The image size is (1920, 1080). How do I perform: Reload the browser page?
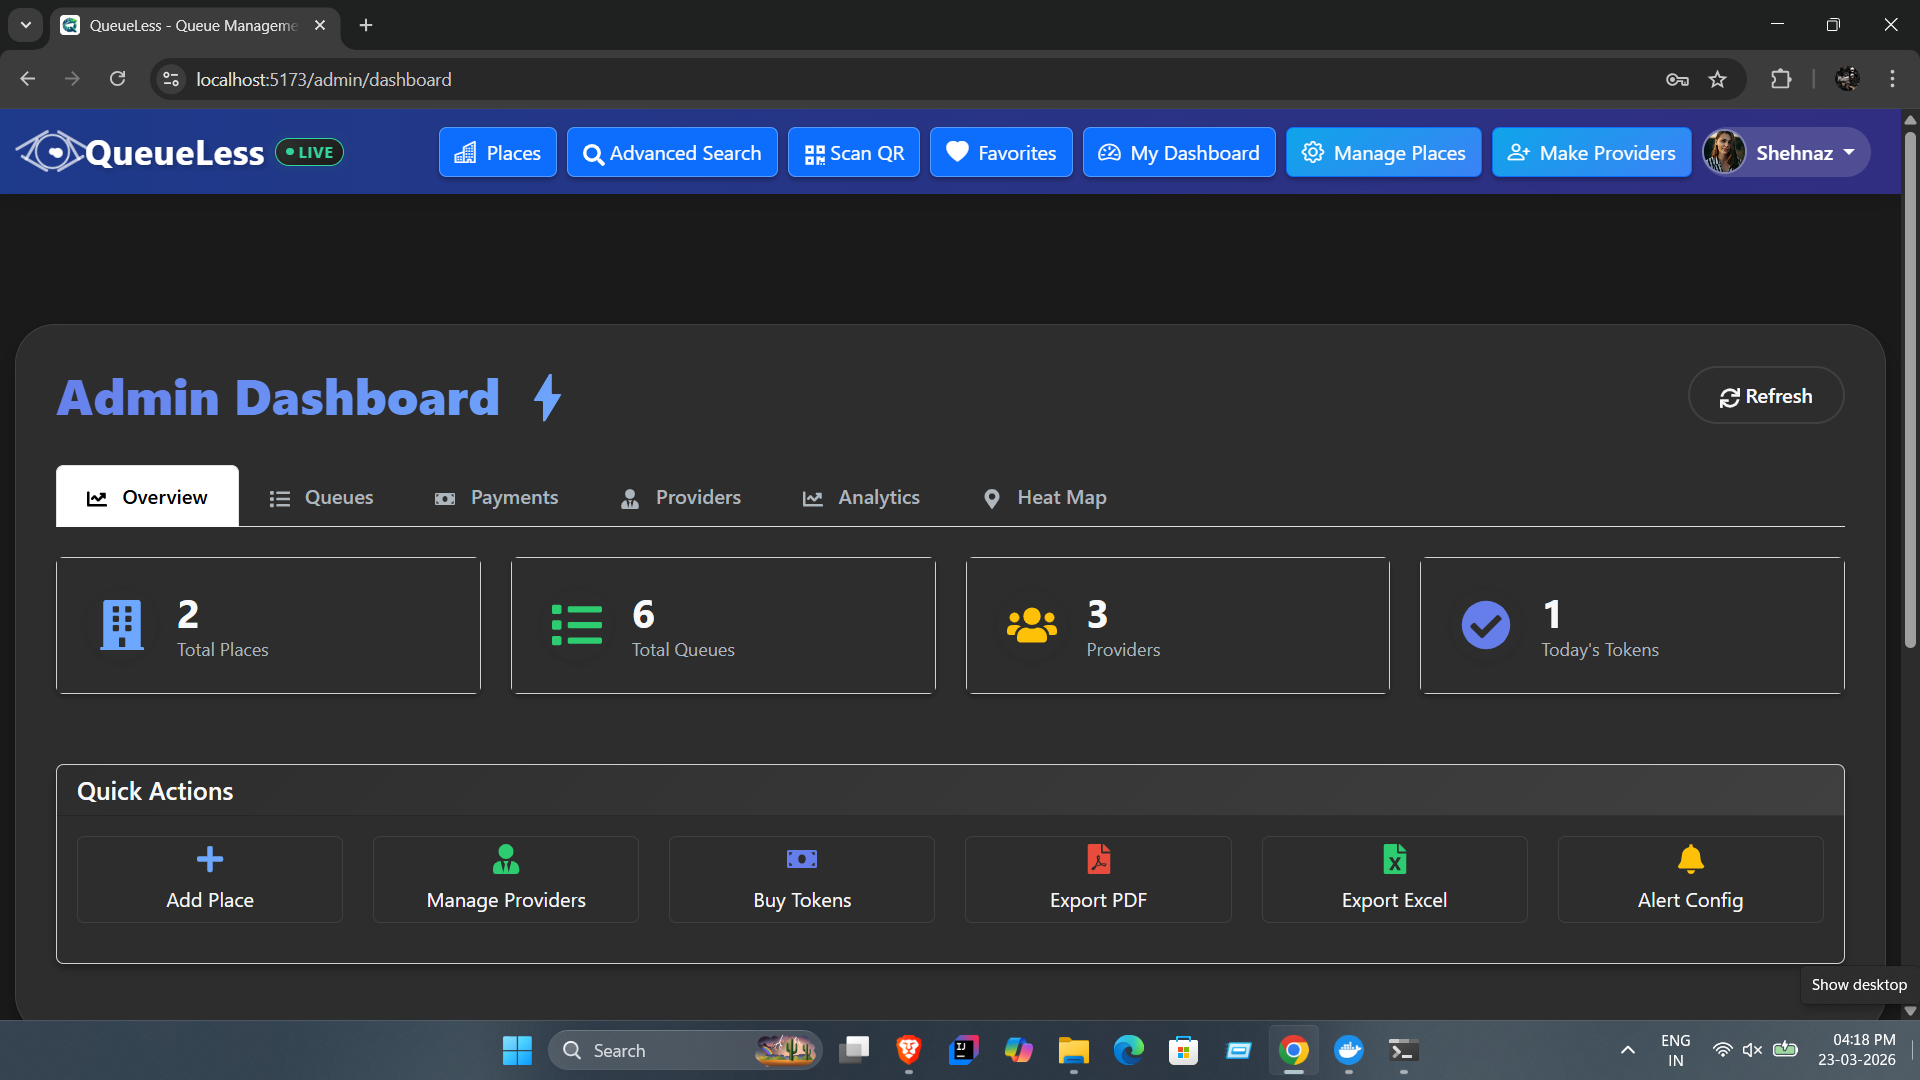pyautogui.click(x=117, y=79)
